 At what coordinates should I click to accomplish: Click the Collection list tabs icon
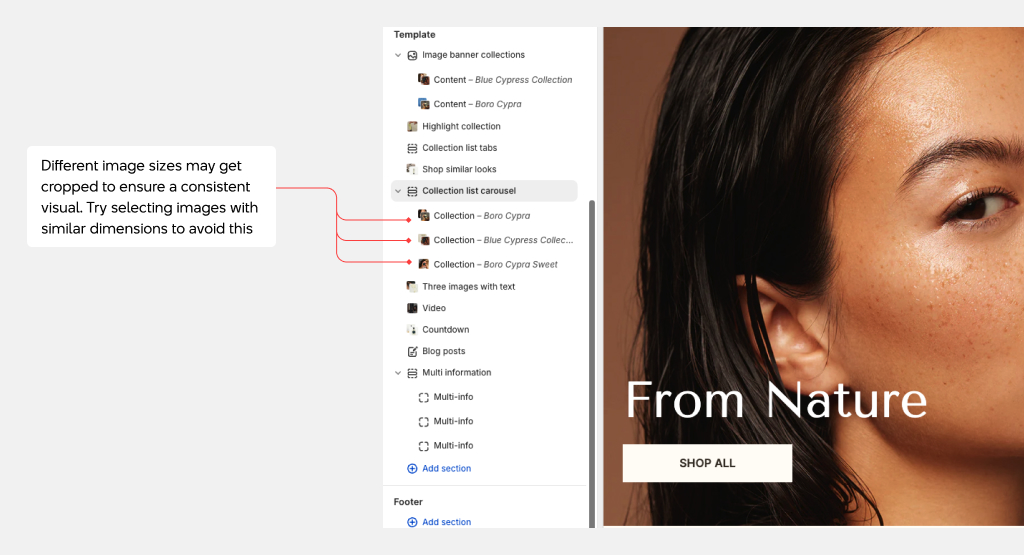coord(412,148)
